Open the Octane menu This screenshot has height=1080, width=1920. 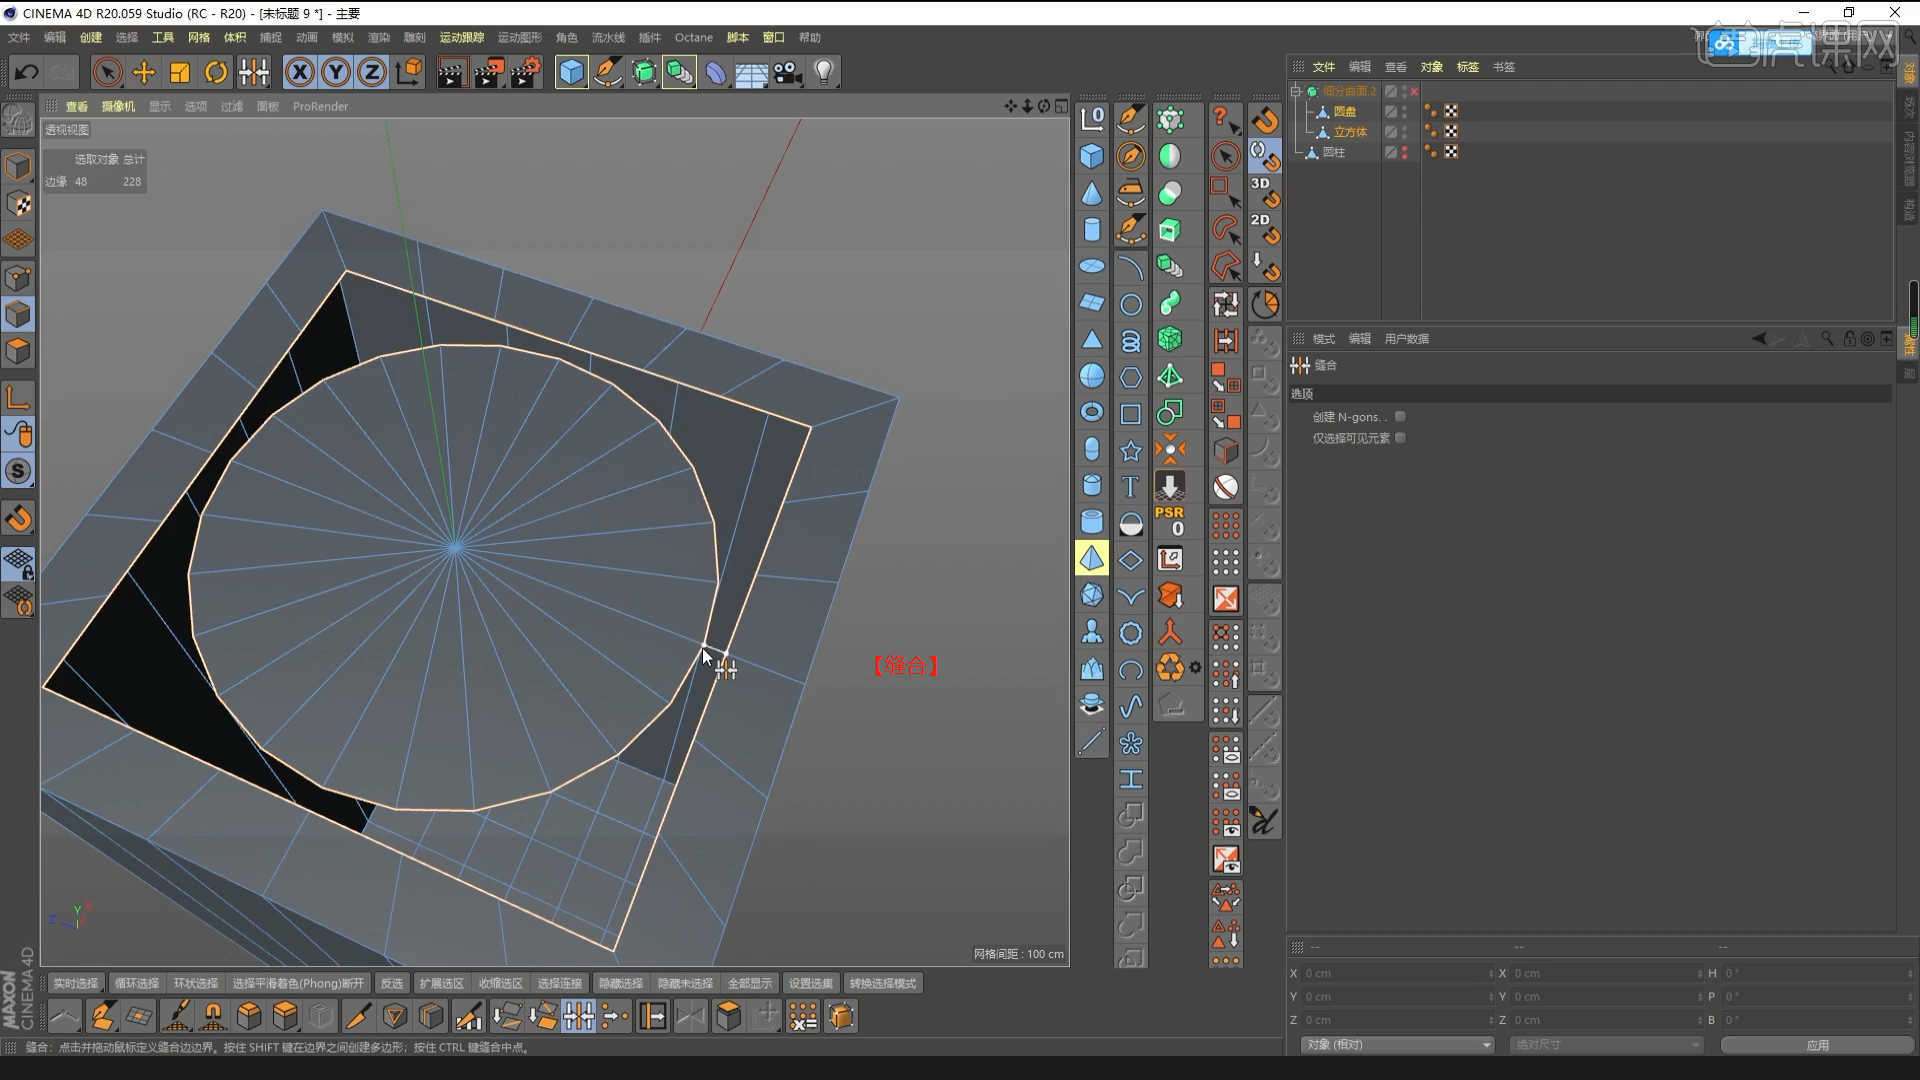click(x=694, y=37)
